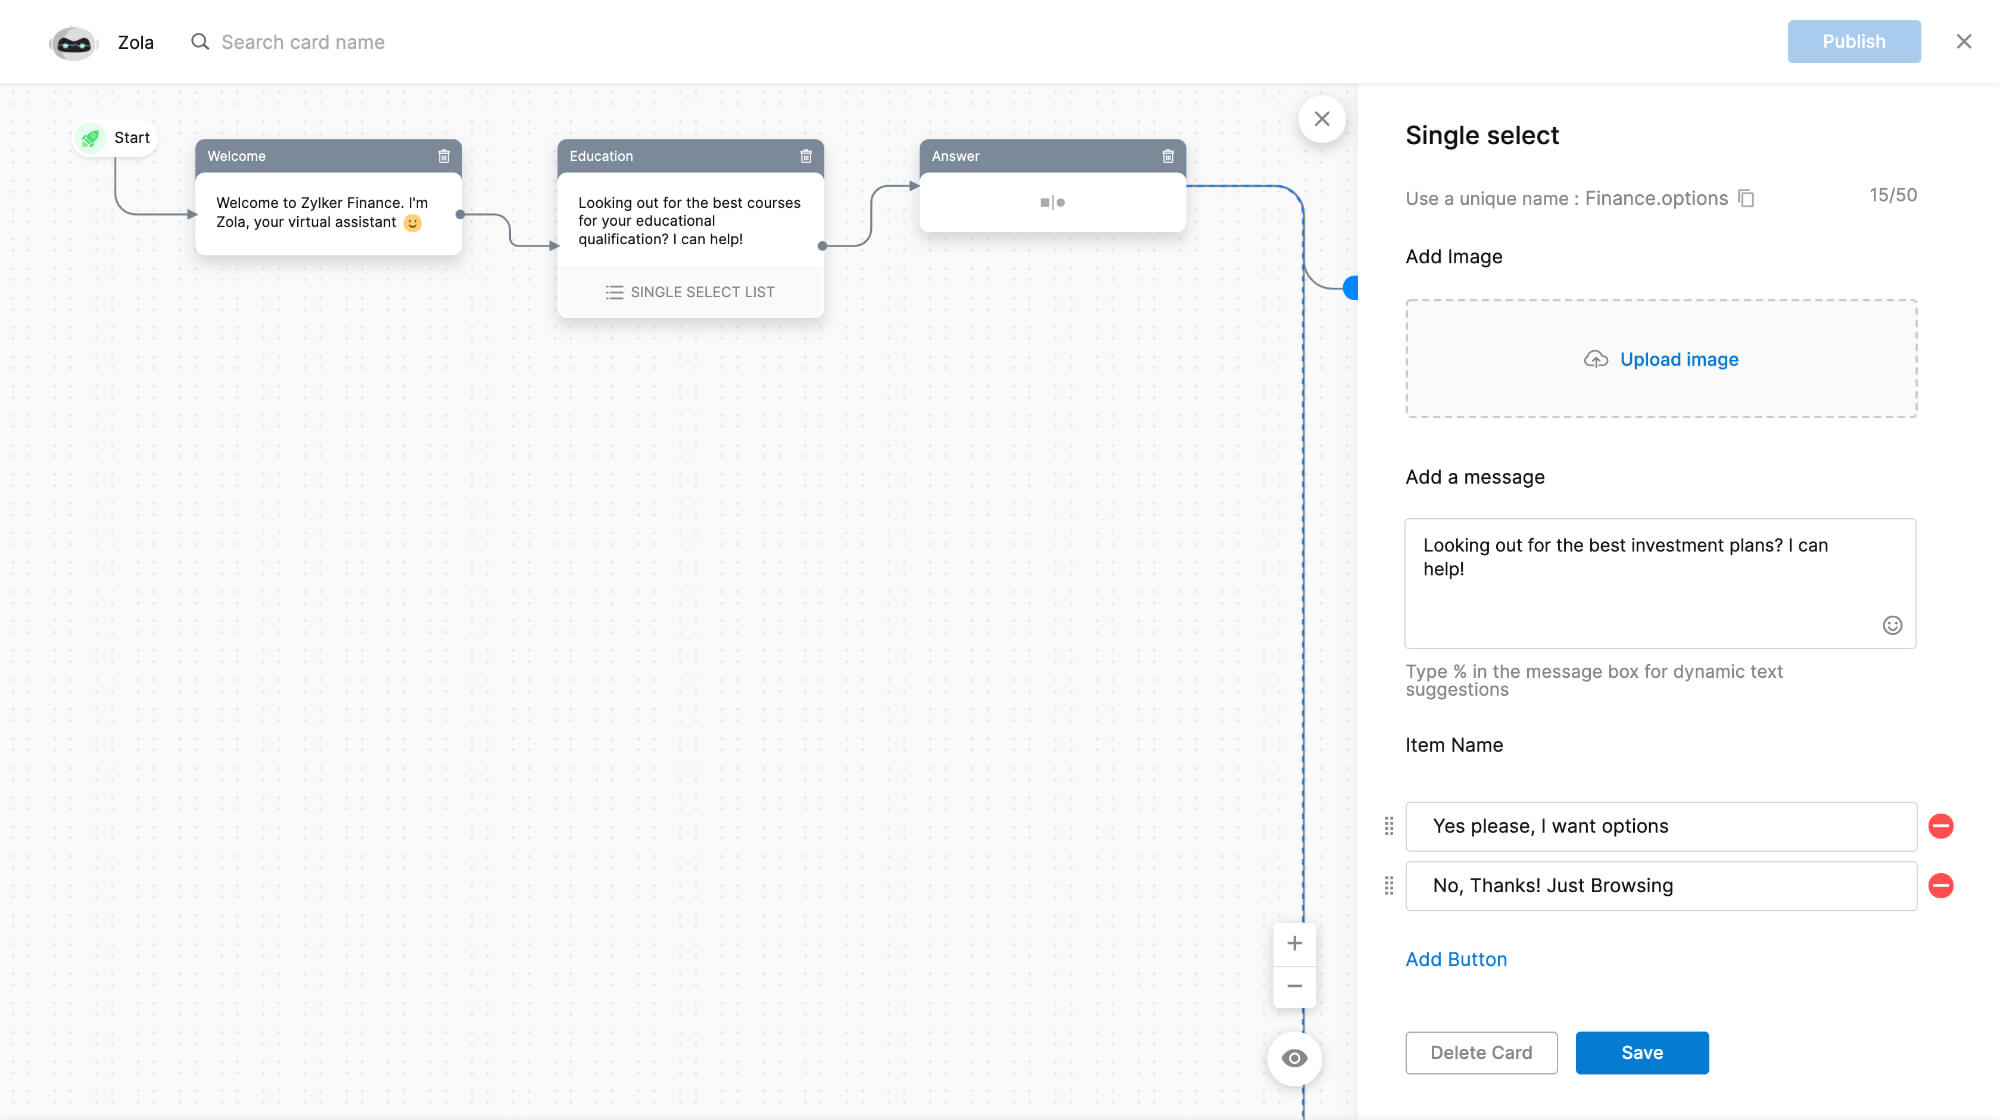
Task: Open emoji picker in message box
Action: [1892, 625]
